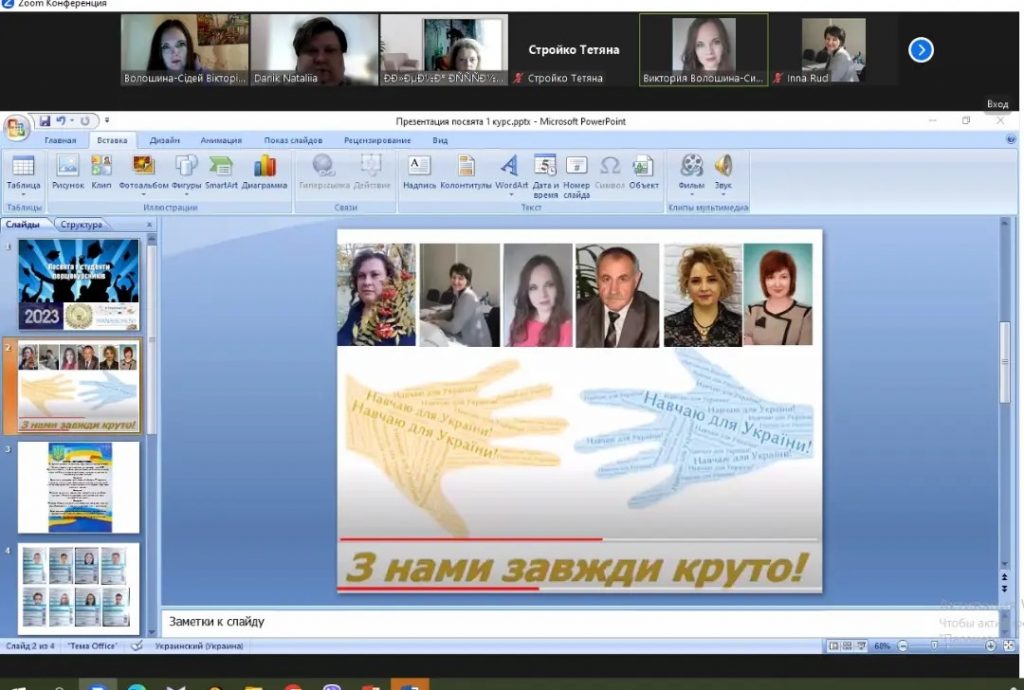The height and width of the screenshot is (690, 1024).
Task: Start slide show view from status bar
Action: (860, 646)
